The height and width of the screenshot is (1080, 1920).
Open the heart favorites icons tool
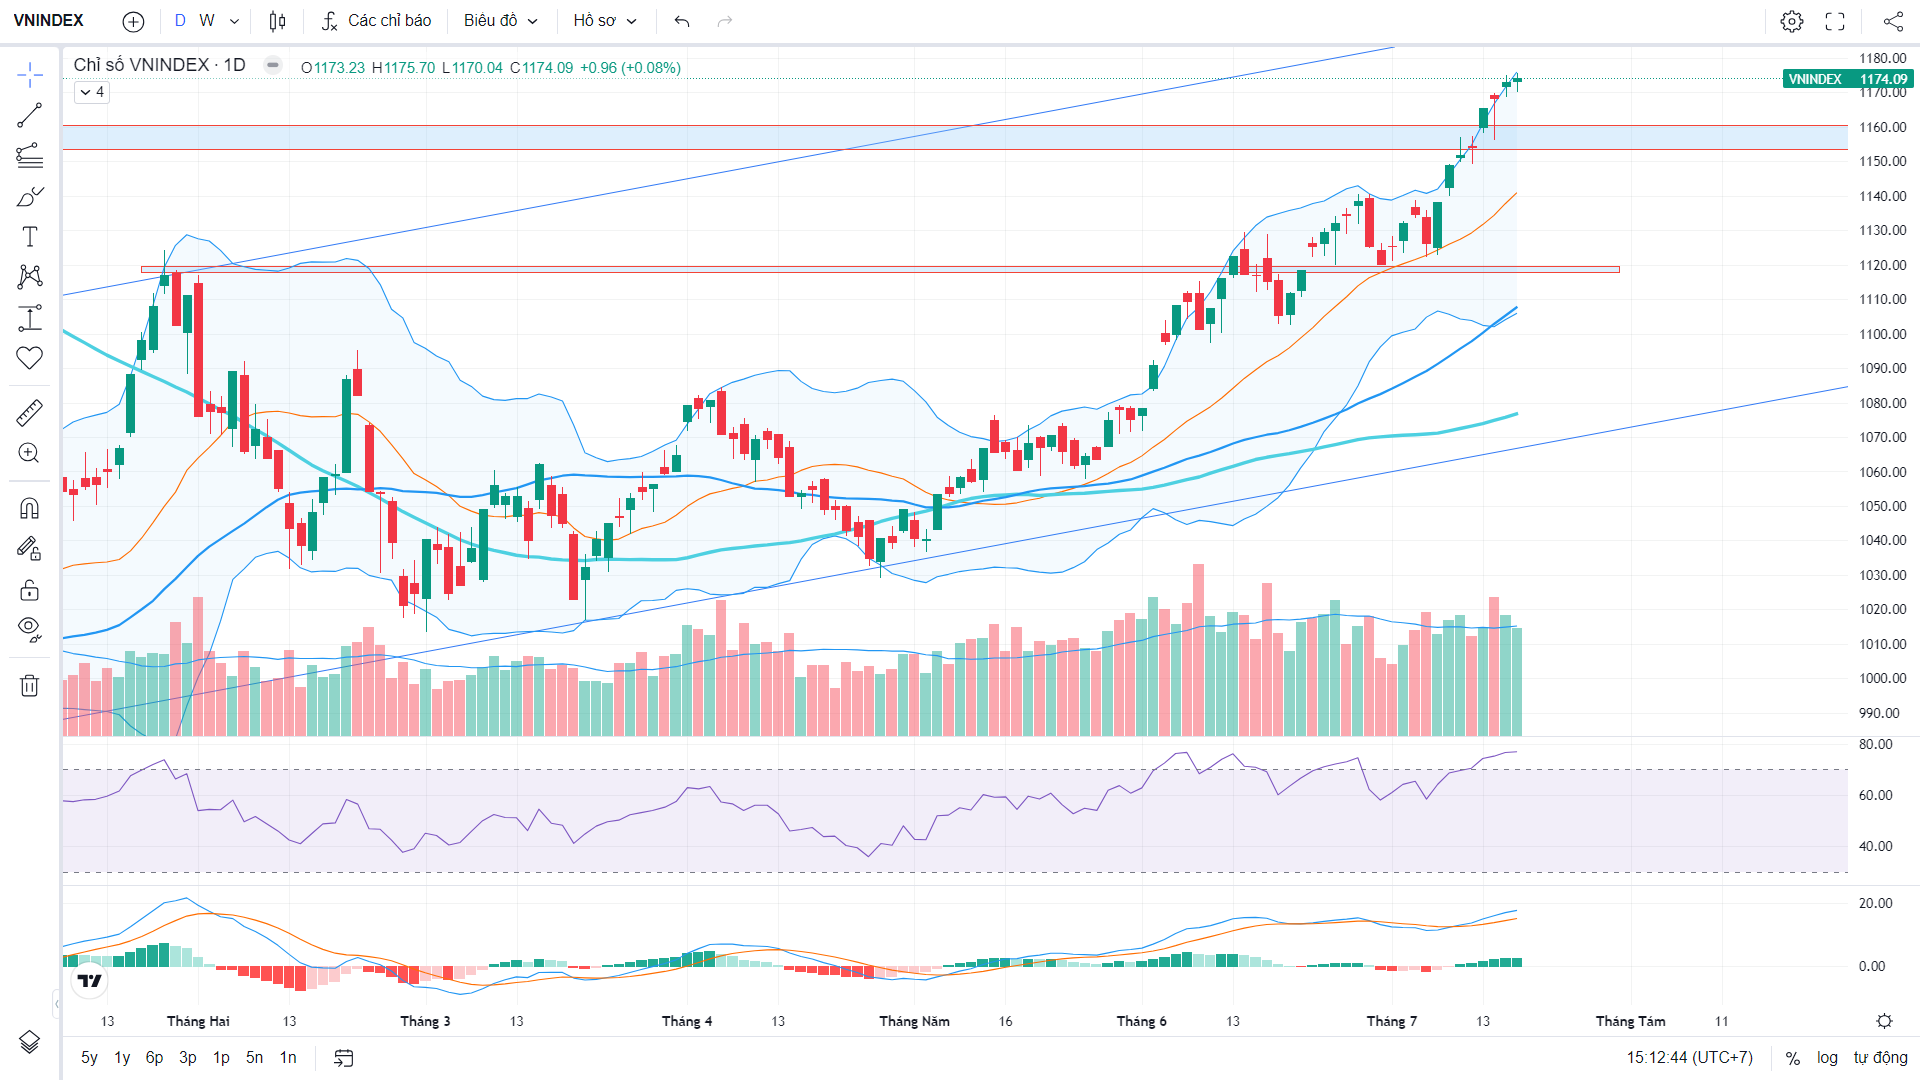(30, 358)
